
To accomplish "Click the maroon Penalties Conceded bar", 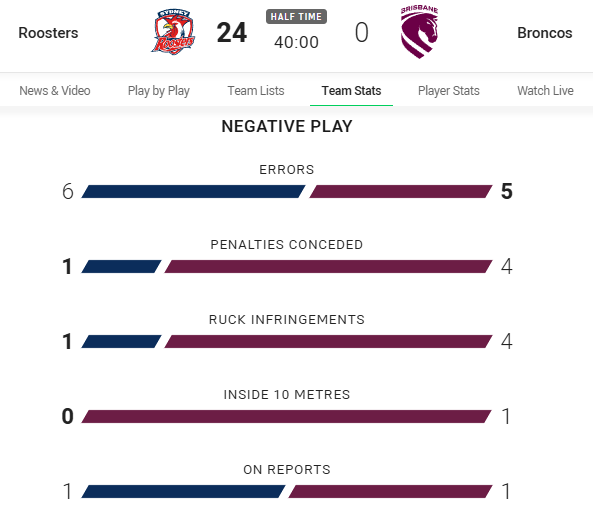I will tap(328, 266).
